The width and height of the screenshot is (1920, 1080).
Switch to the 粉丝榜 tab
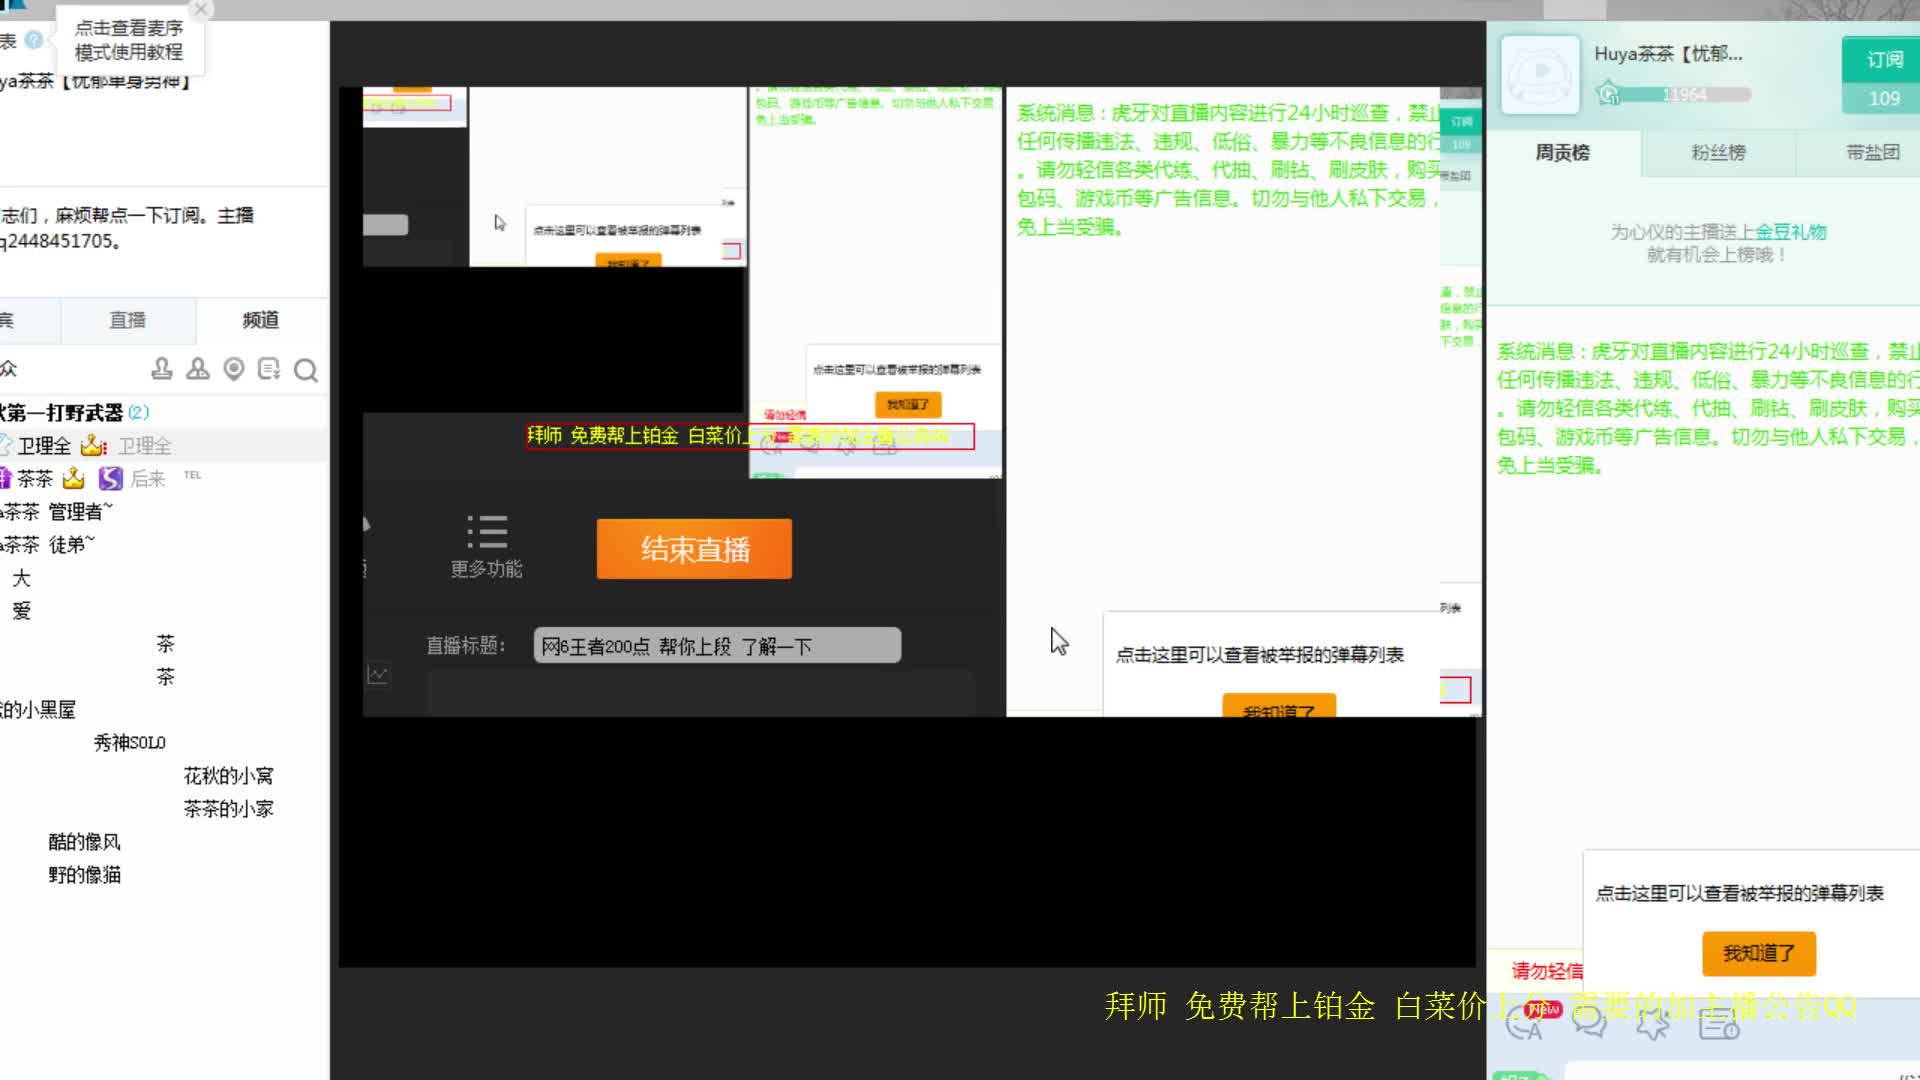point(1716,154)
